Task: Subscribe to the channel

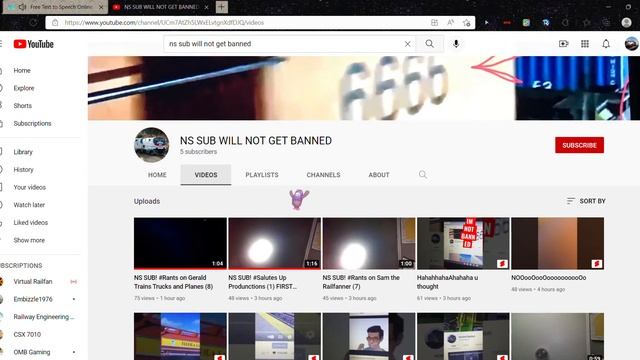Action: (579, 145)
